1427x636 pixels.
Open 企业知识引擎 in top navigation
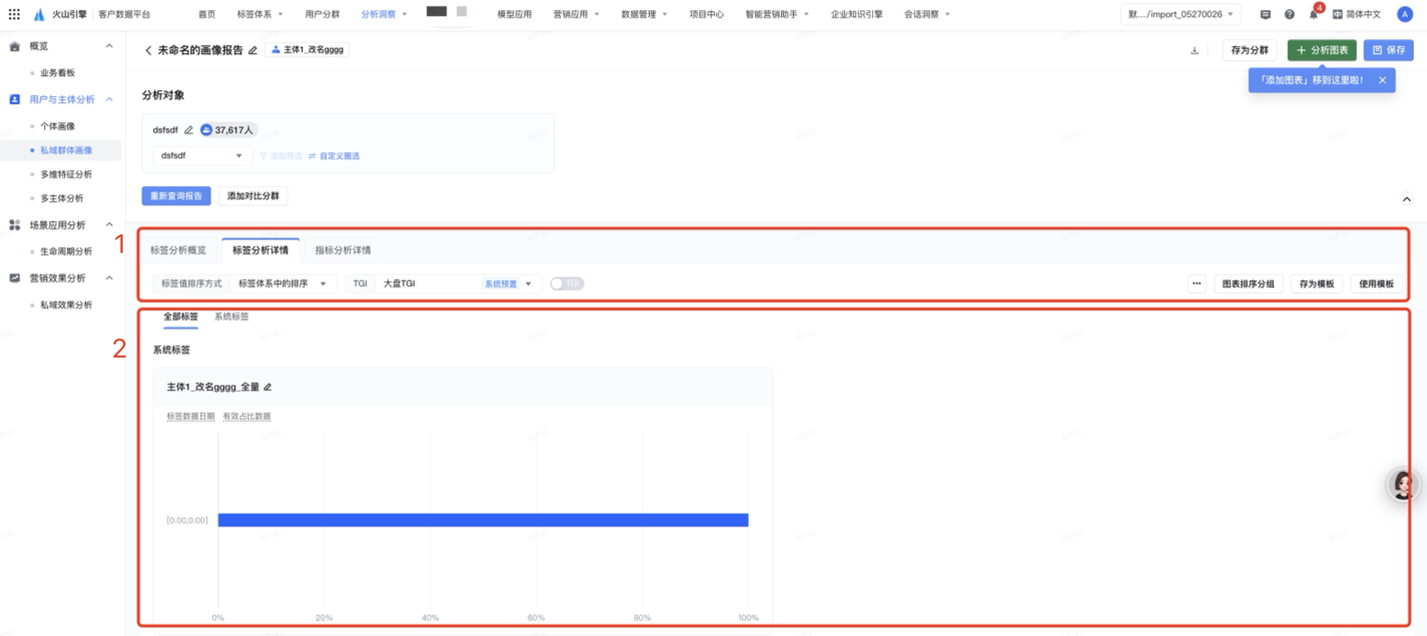(x=857, y=14)
